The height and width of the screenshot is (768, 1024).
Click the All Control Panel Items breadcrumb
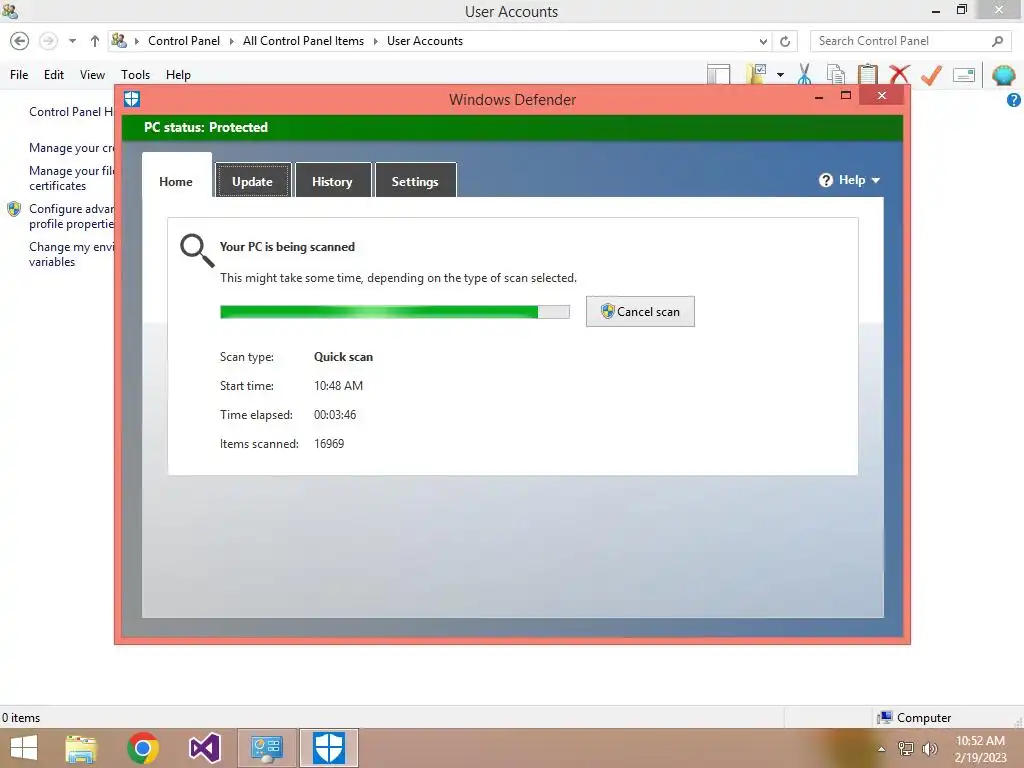[x=303, y=40]
